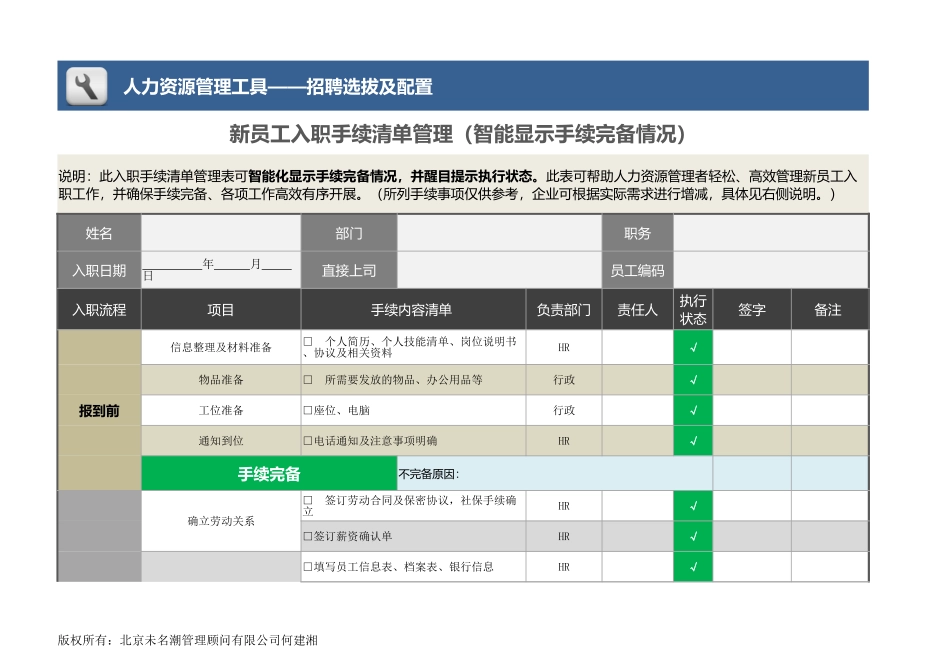The image size is (950, 672).
Task: Toggle the checkbox for 所需要发放的物品
Action: coord(307,380)
